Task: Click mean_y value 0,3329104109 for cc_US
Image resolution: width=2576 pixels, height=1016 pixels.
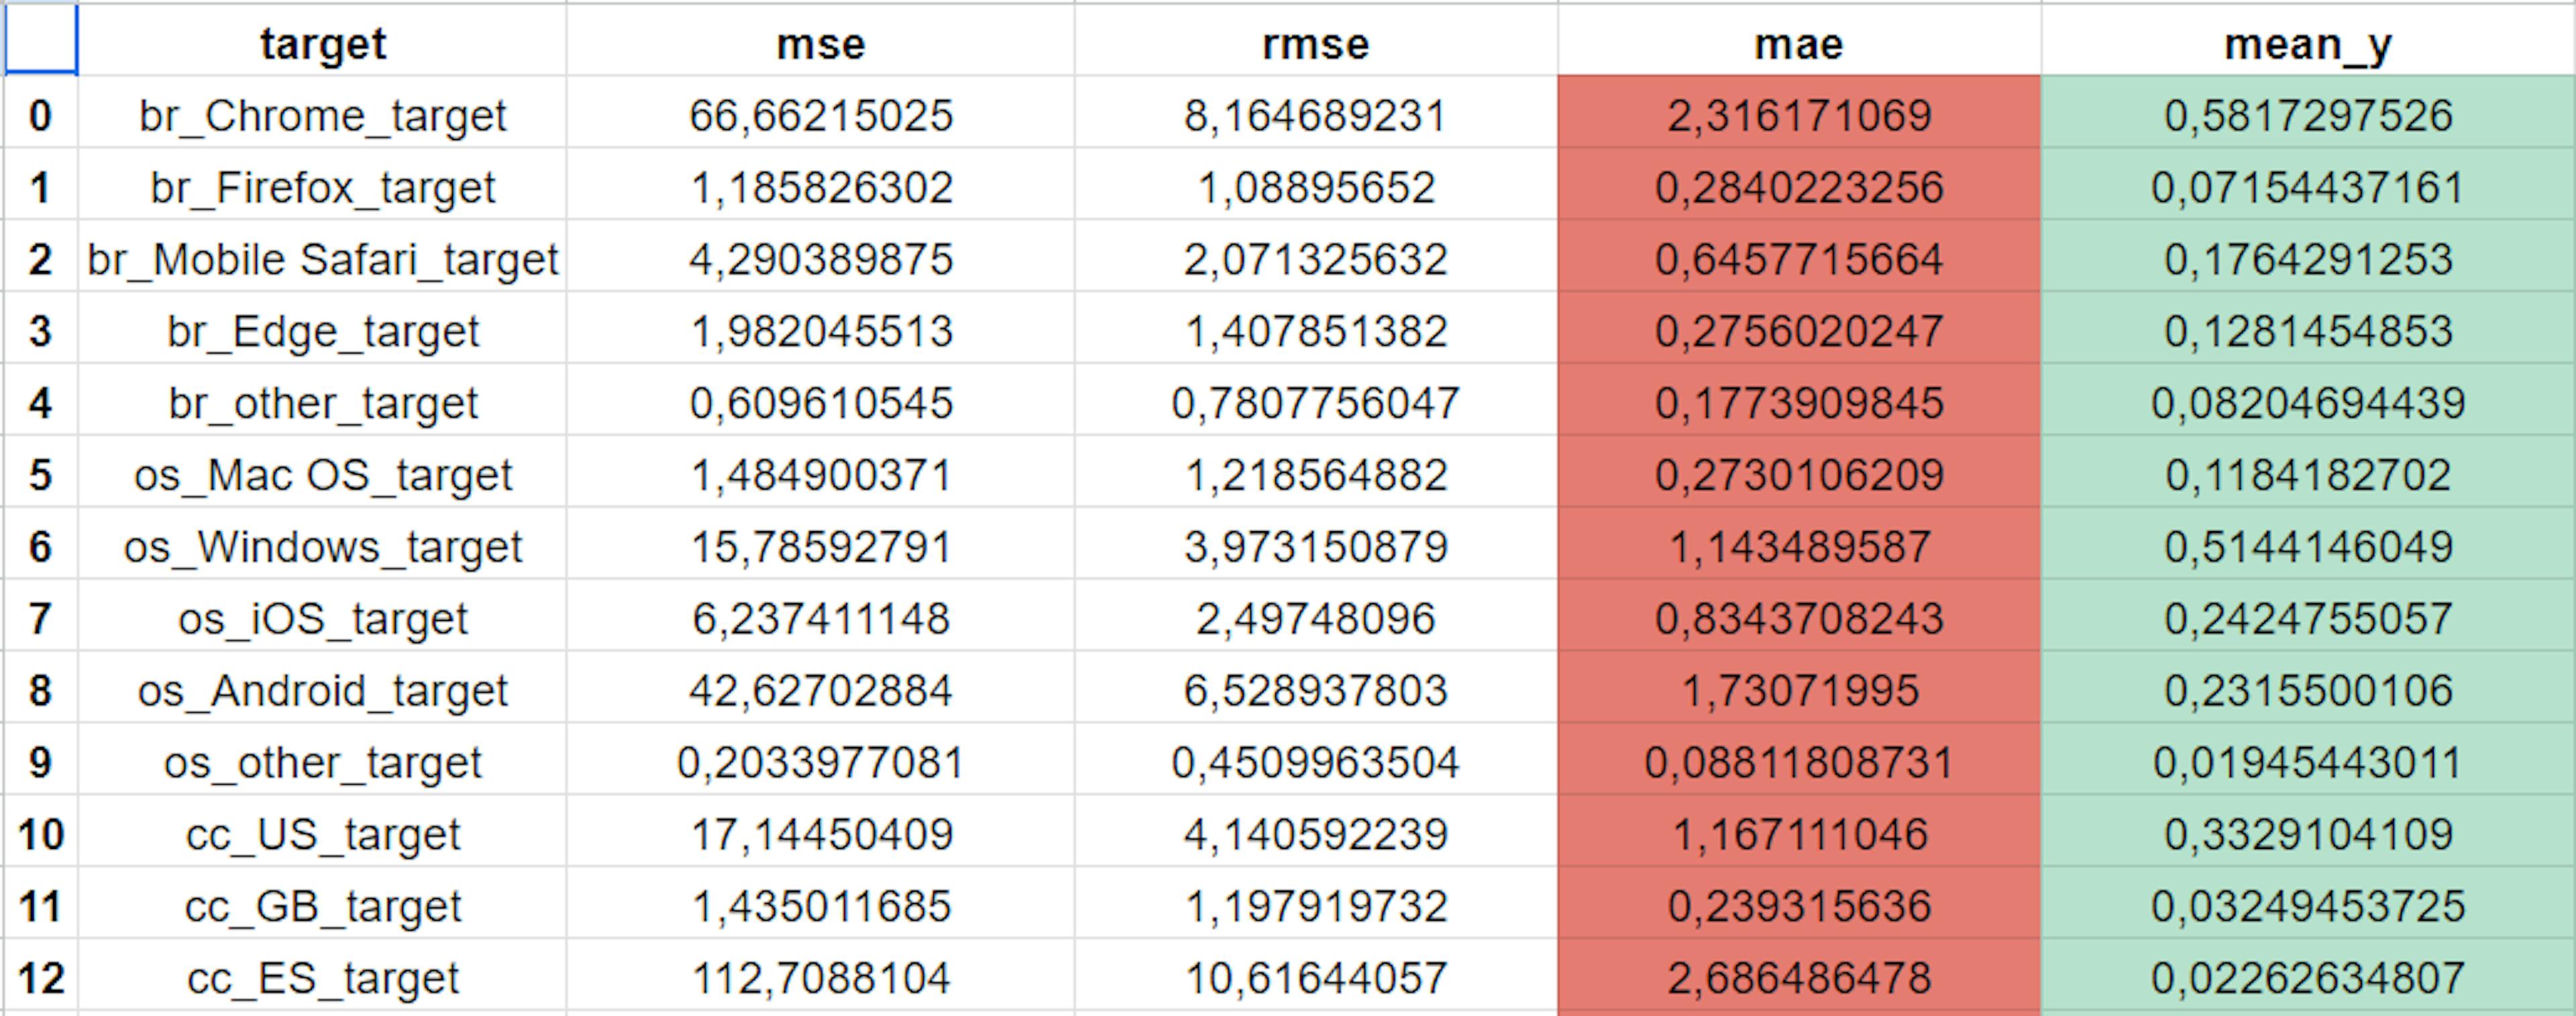Action: pos(2307,834)
